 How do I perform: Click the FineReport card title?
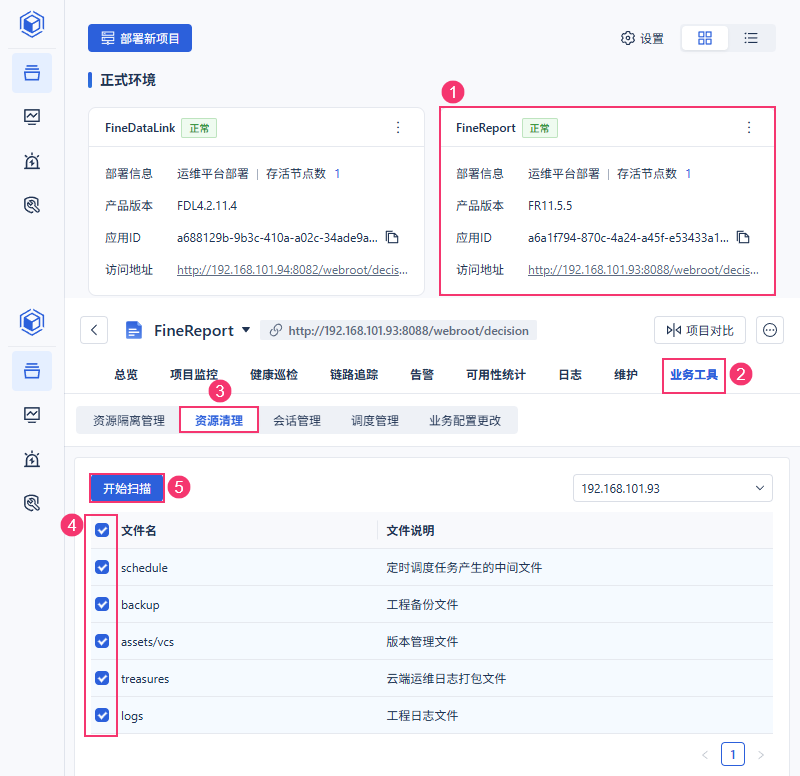pos(486,128)
